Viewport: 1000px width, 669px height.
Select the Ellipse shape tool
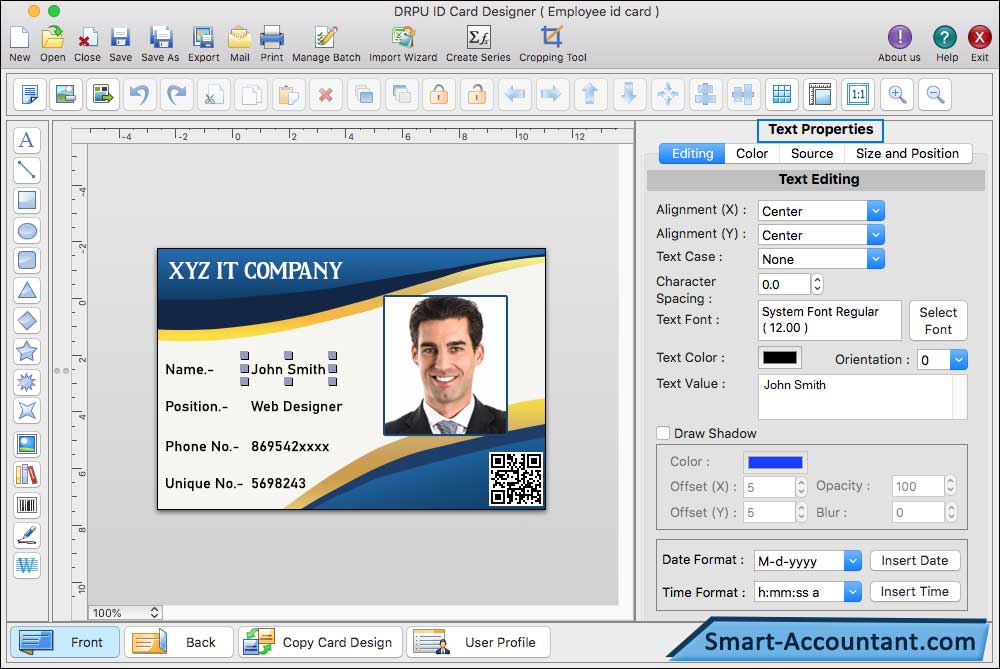point(27,230)
